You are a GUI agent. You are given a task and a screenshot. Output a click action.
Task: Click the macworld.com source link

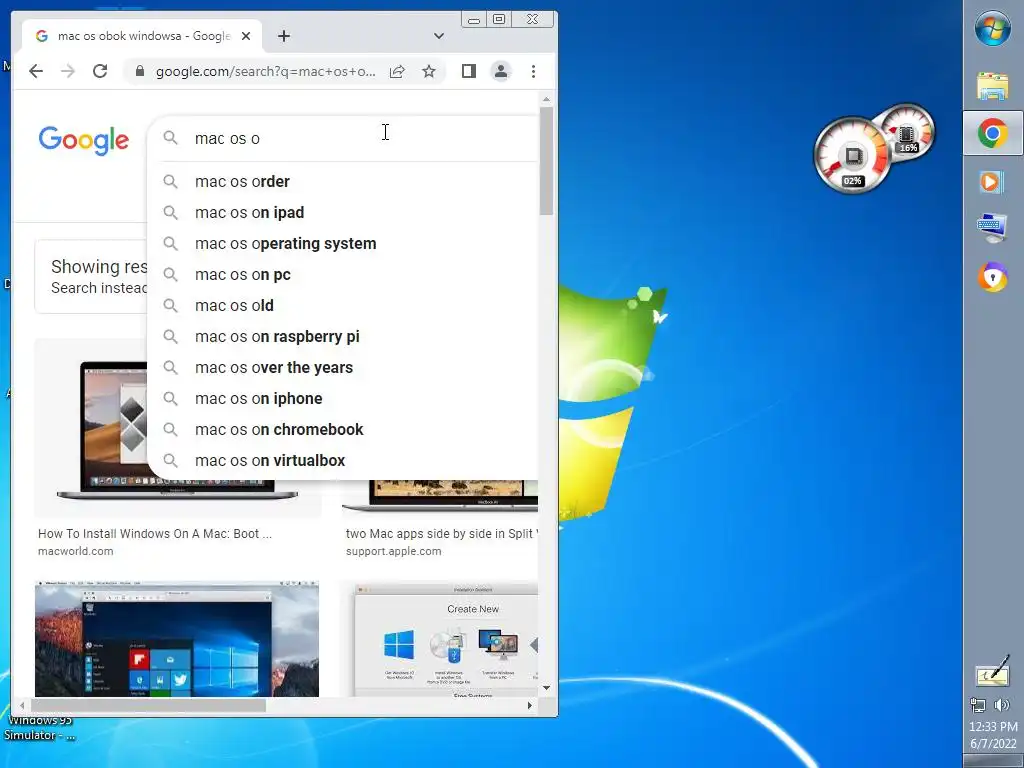pos(76,551)
